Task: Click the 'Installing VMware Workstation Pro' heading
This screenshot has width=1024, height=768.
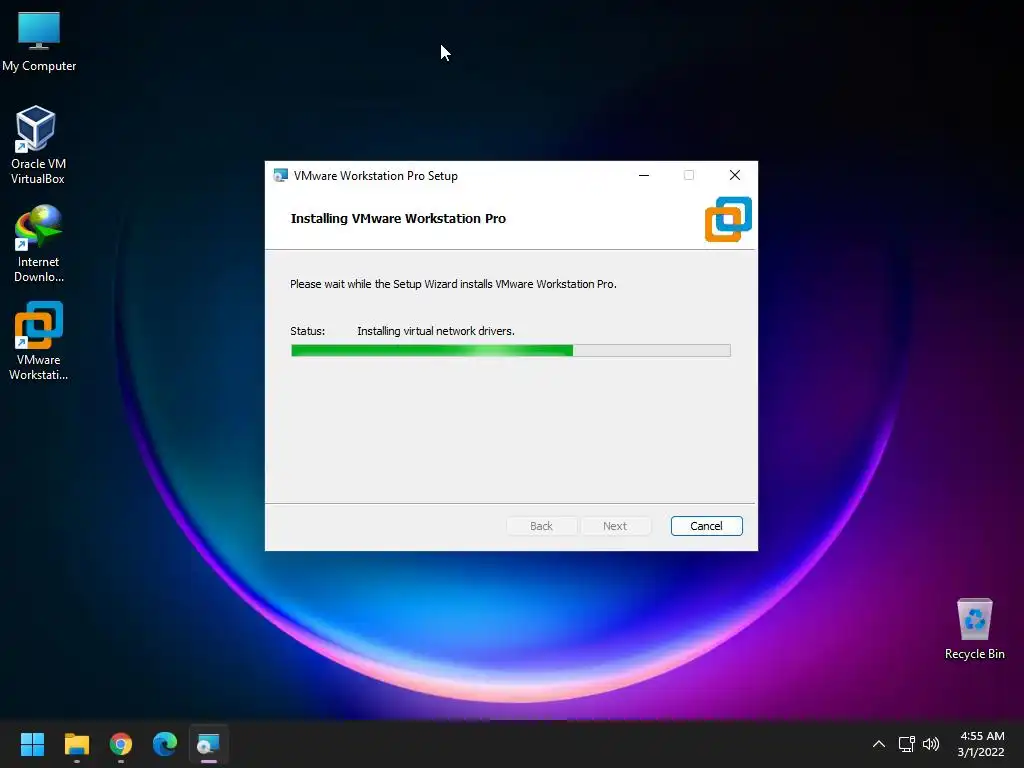Action: pyautogui.click(x=398, y=219)
